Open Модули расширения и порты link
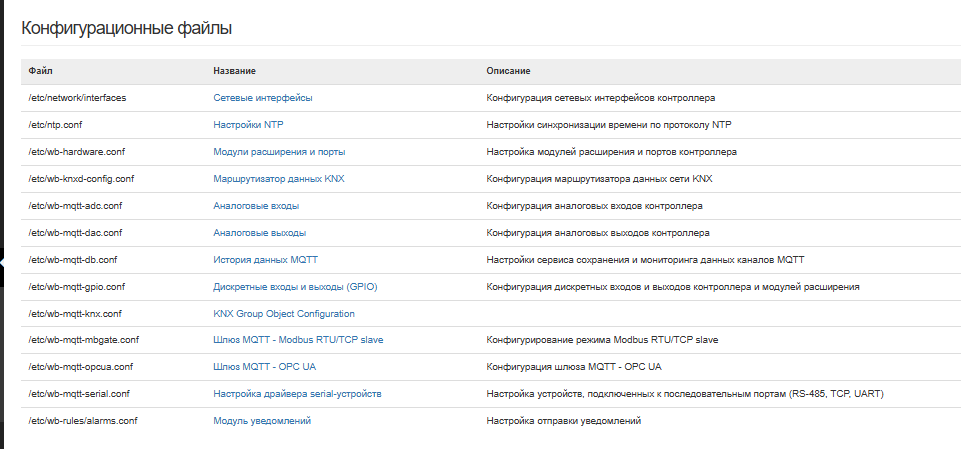This screenshot has height=449, width=961. coord(279,152)
